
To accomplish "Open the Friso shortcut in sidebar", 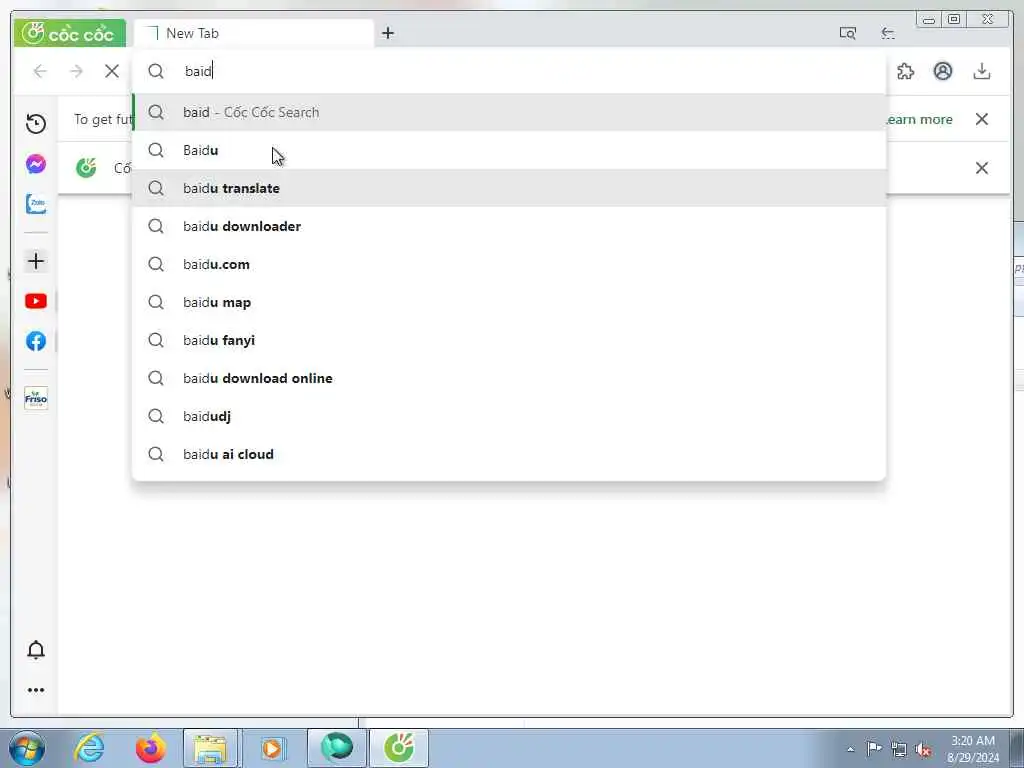I will (x=36, y=398).
